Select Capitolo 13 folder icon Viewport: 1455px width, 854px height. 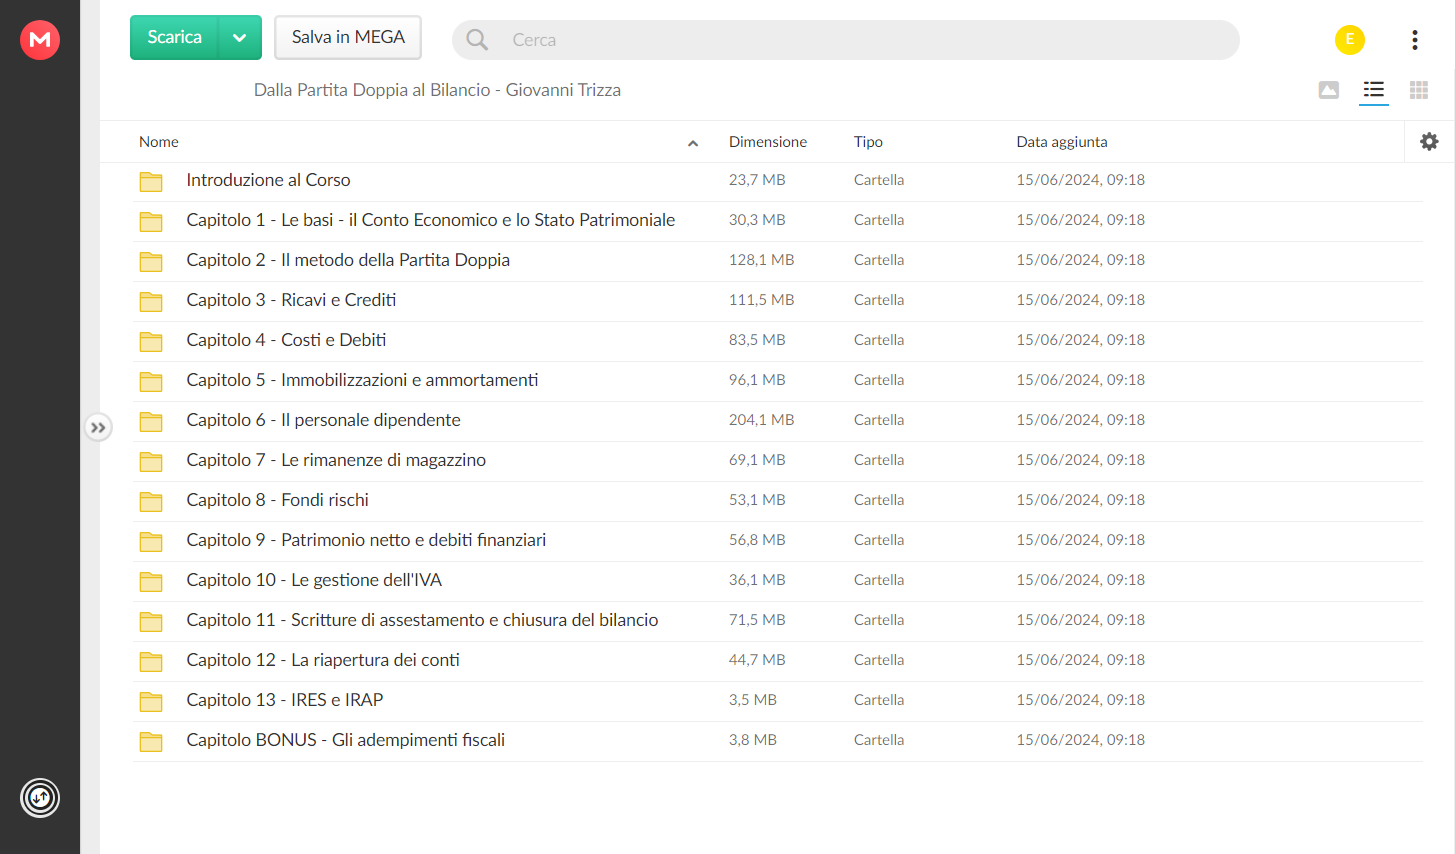point(151,701)
